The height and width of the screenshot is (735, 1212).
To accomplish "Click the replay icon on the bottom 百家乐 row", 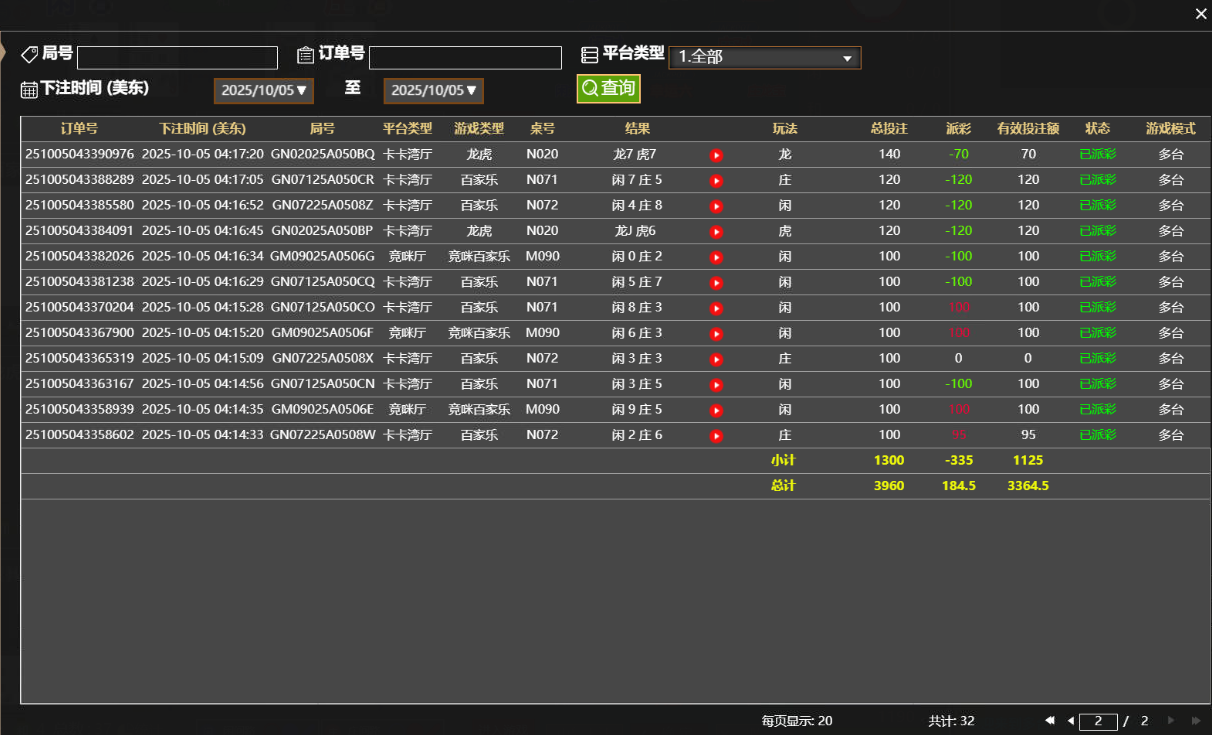I will [x=717, y=434].
